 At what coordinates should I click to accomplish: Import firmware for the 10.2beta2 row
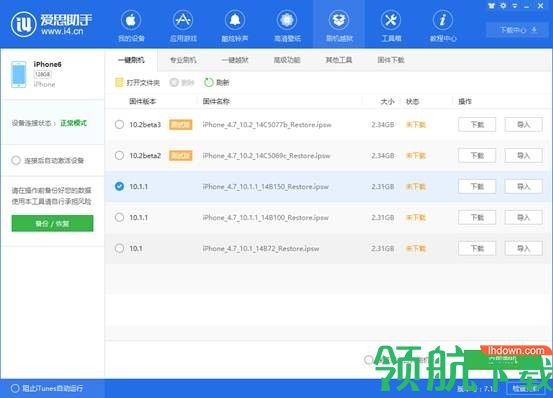[x=523, y=155]
